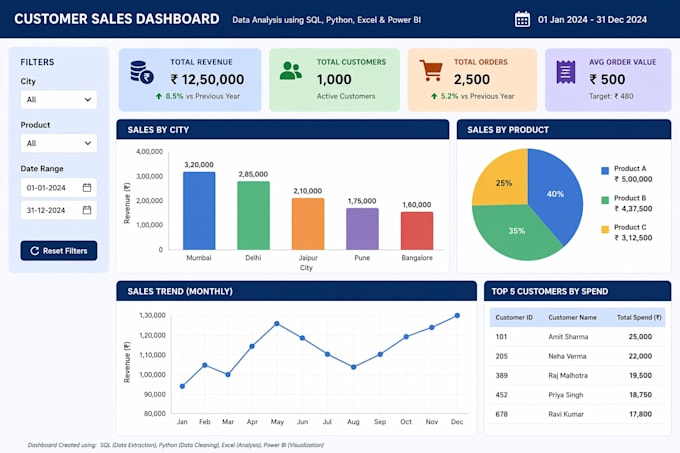
Task: Click the Product filter chevron arrow
Action: [88, 143]
